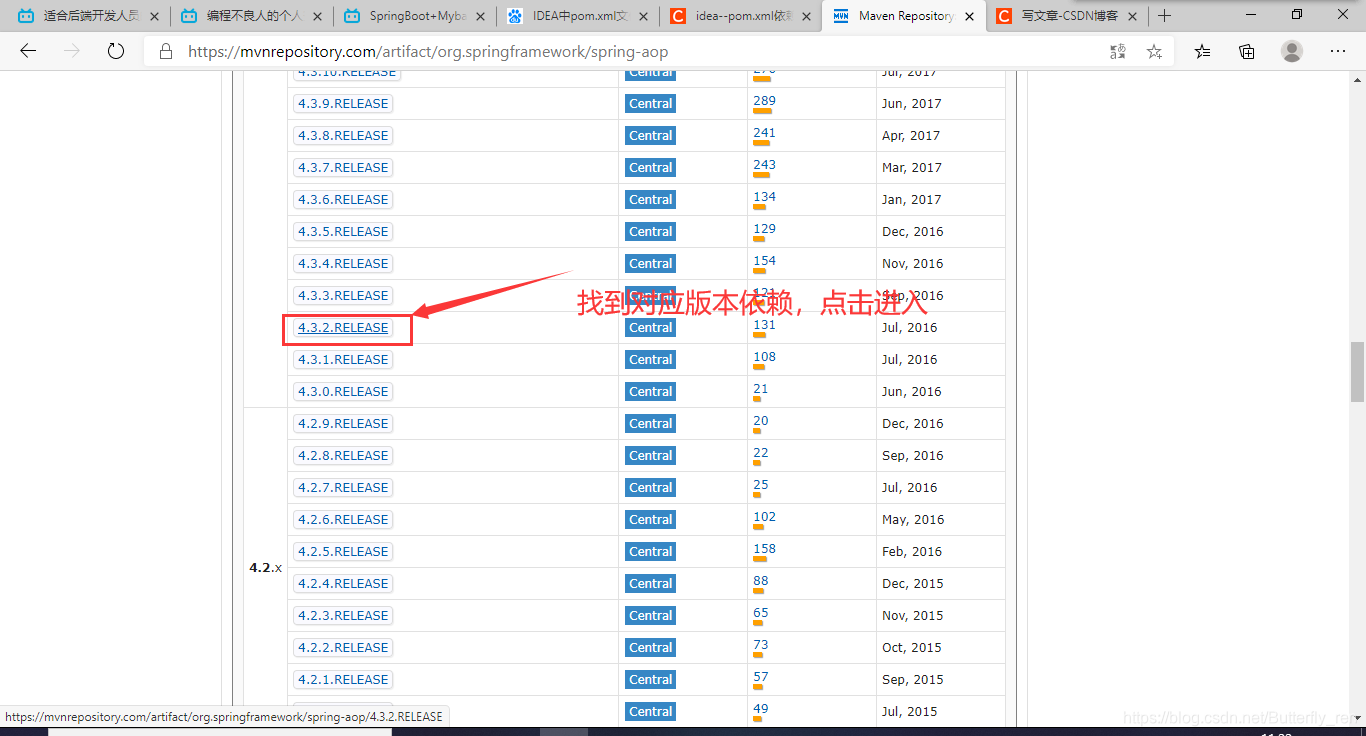Open usages count 154

764,261
